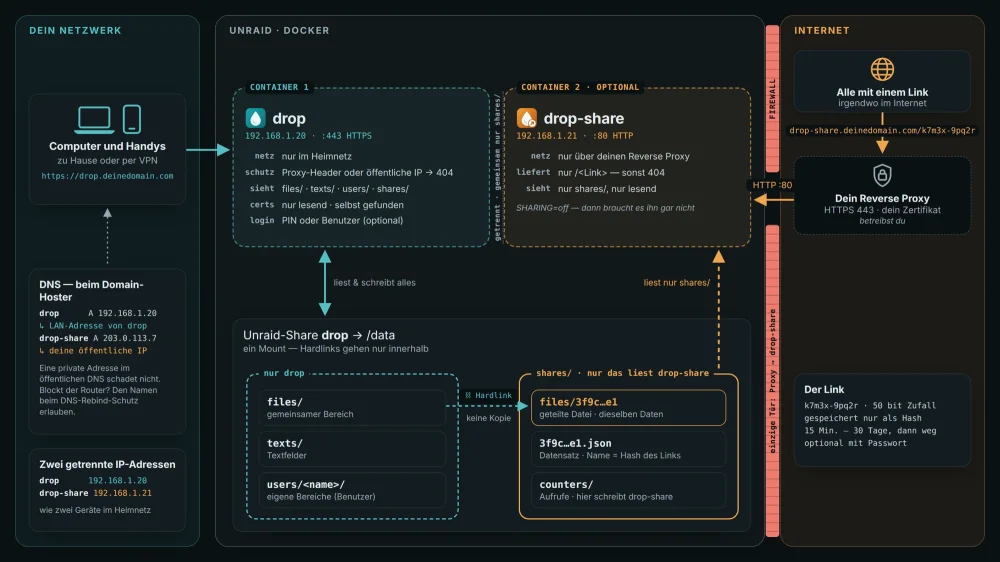The height and width of the screenshot is (562, 1000).
Task: Select the texts/ Textfelder box
Action: 353,449
